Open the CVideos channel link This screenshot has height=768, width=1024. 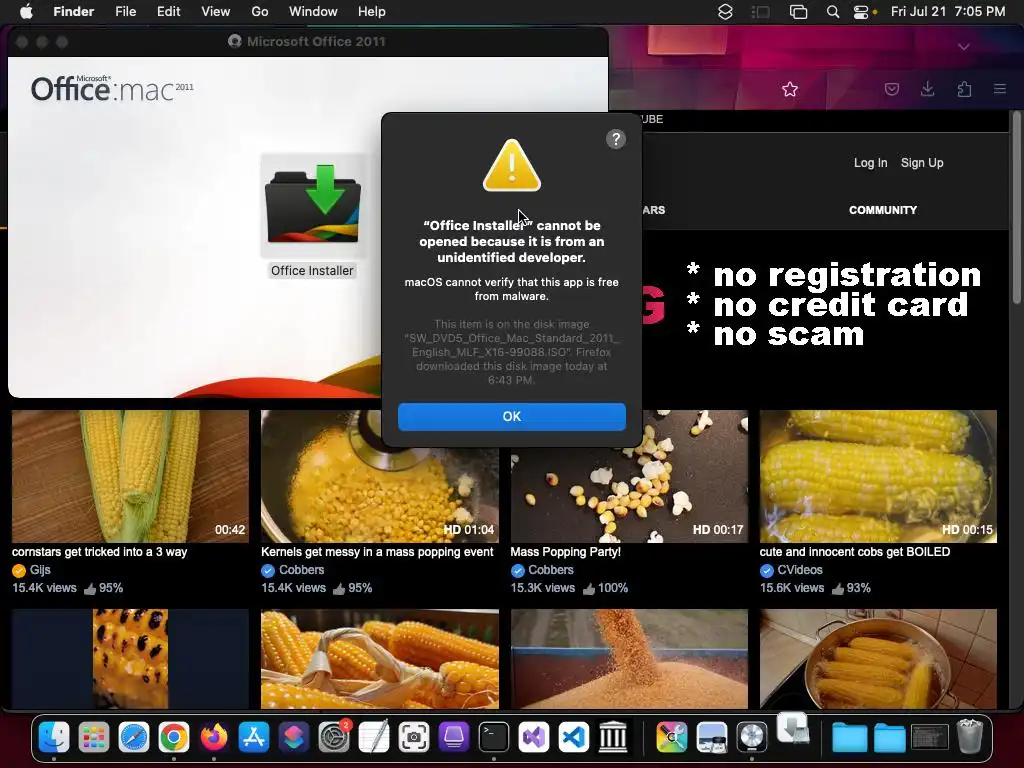tap(800, 570)
